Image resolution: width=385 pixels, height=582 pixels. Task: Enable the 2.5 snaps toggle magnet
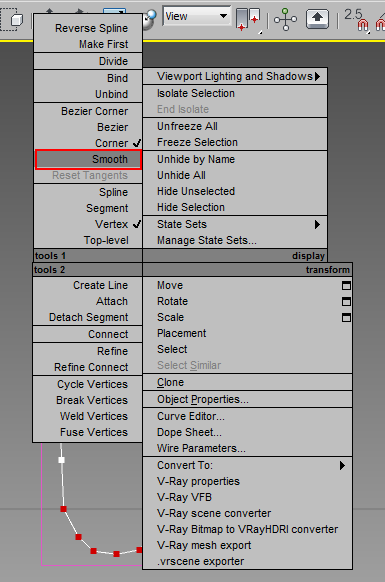point(358,19)
